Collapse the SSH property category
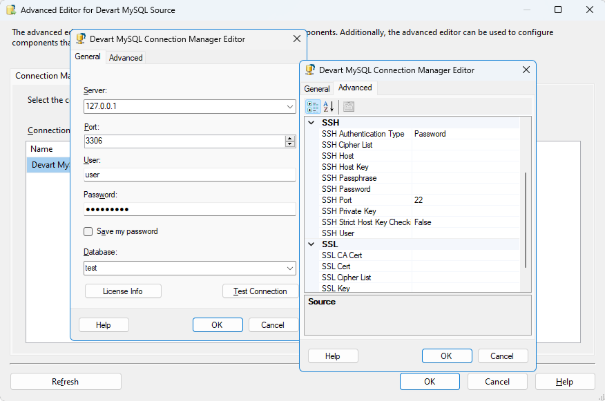 [x=311, y=122]
